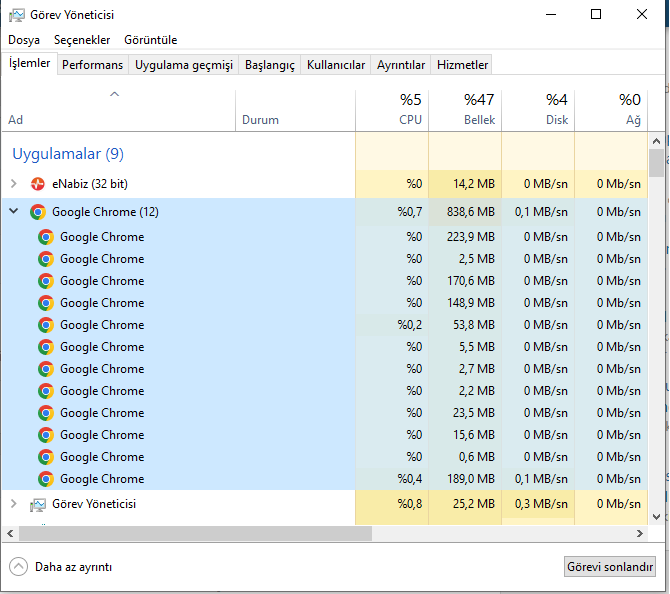Select the Chrome process using 53,8 MB

pyautogui.click(x=102, y=325)
